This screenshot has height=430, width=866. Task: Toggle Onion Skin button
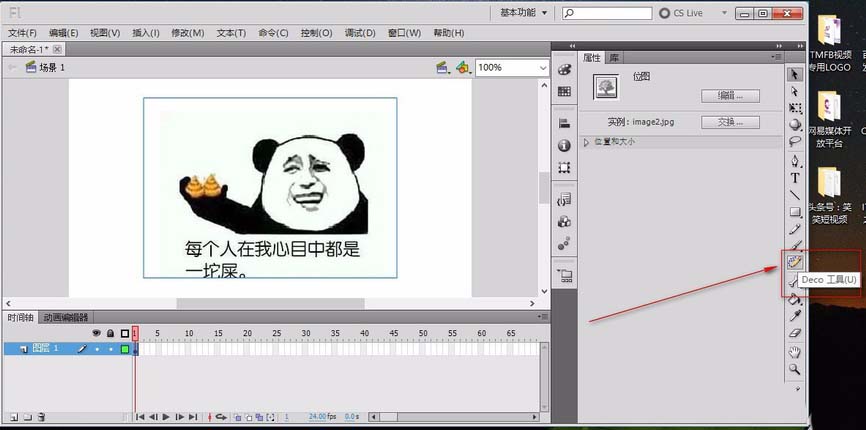tap(236, 417)
